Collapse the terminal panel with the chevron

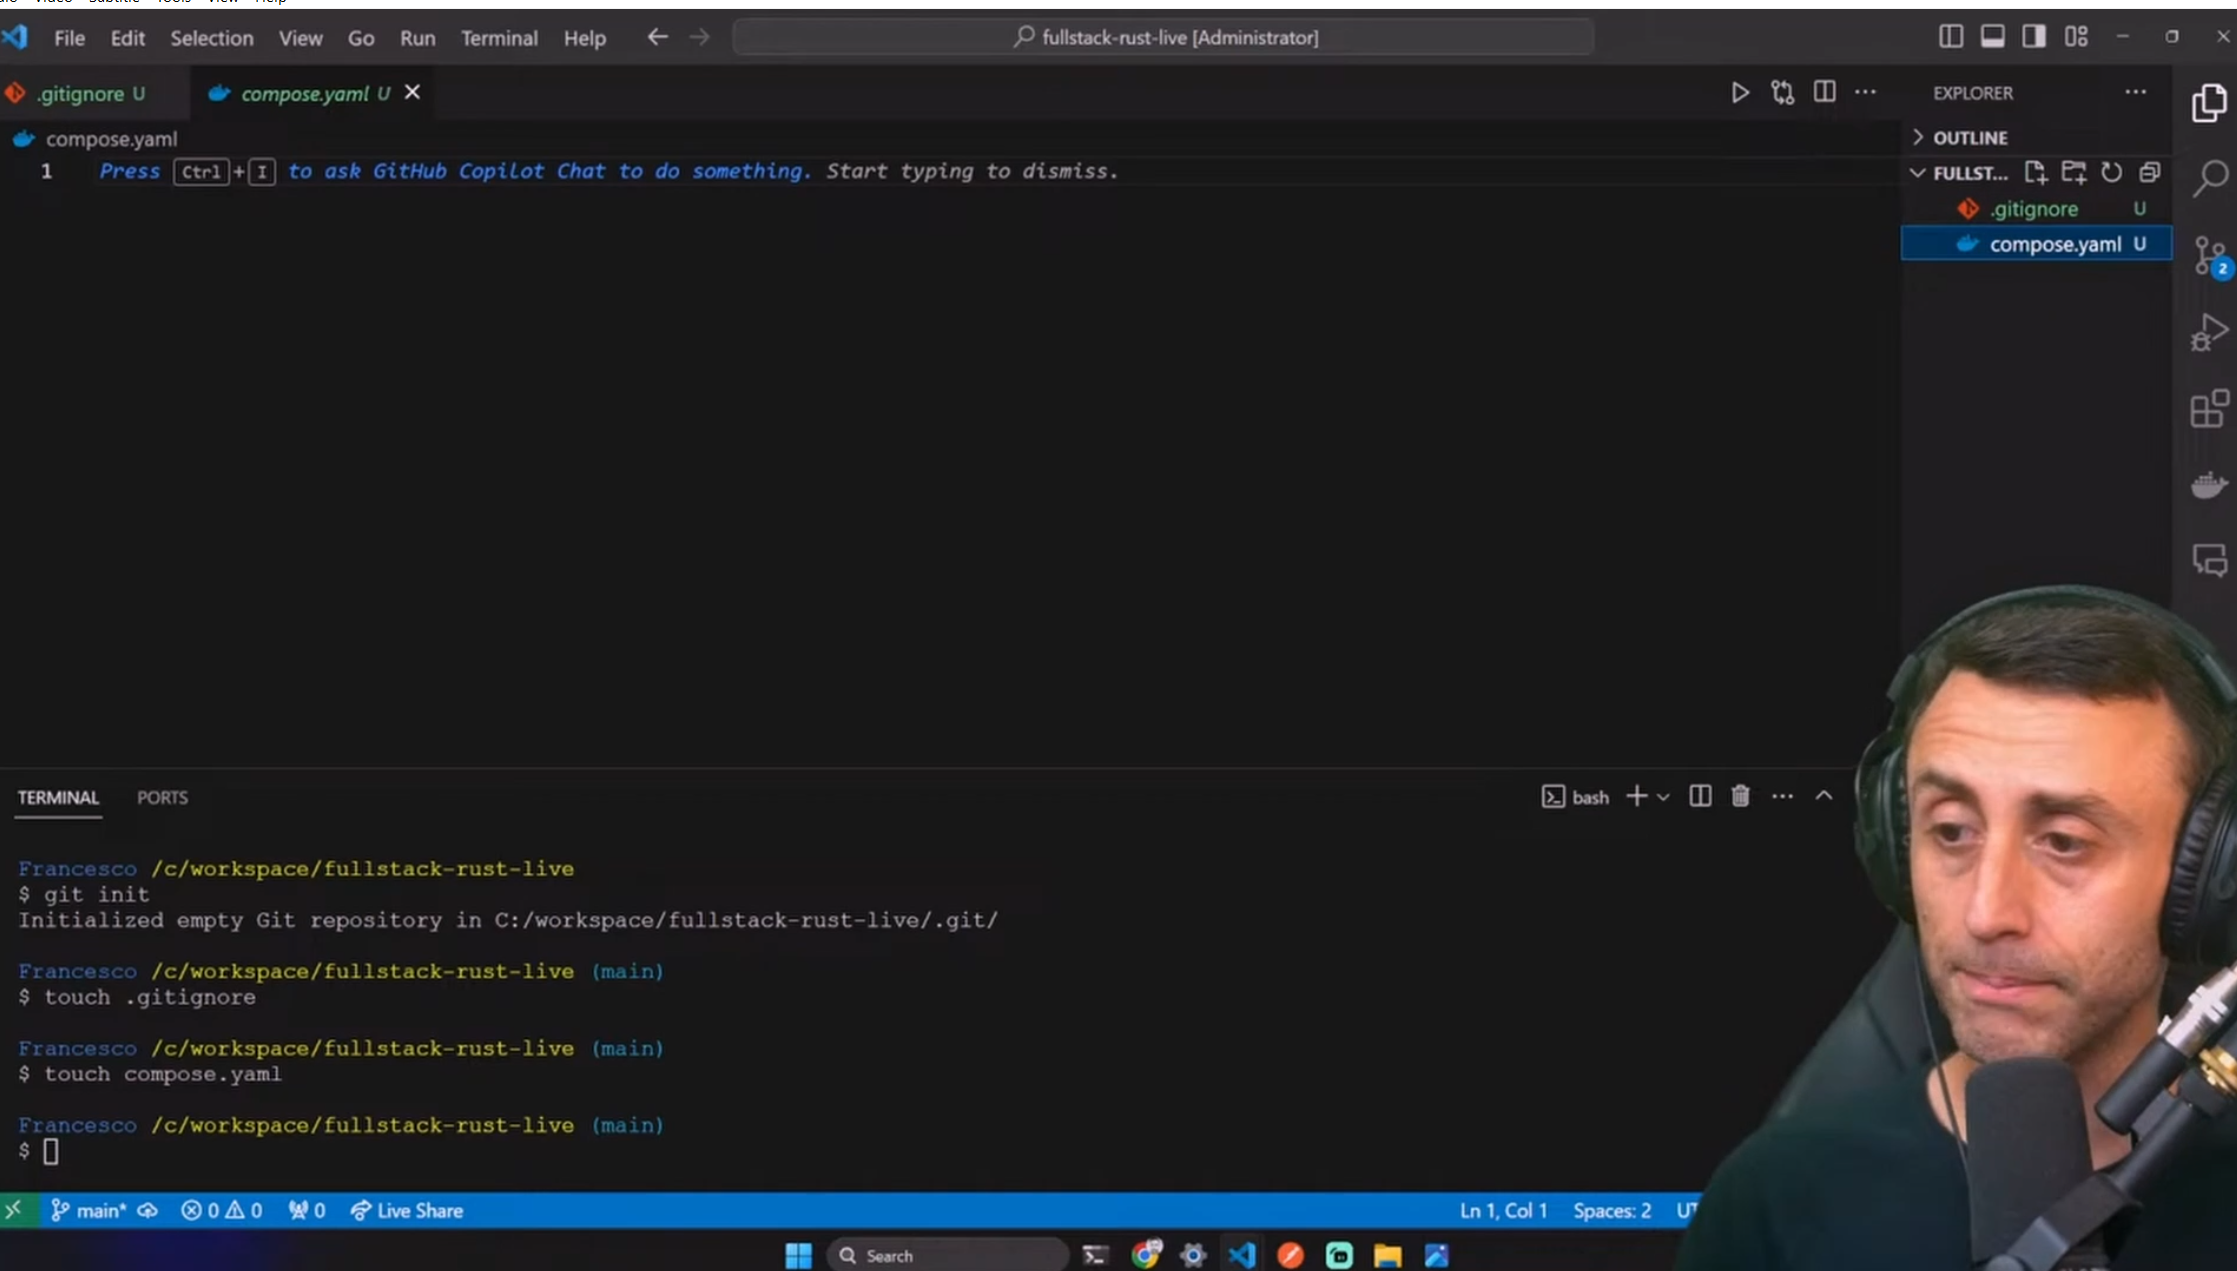(1824, 796)
